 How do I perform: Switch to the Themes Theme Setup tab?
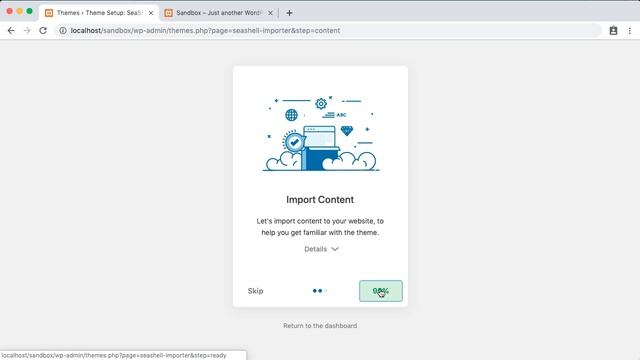[x=99, y=13]
